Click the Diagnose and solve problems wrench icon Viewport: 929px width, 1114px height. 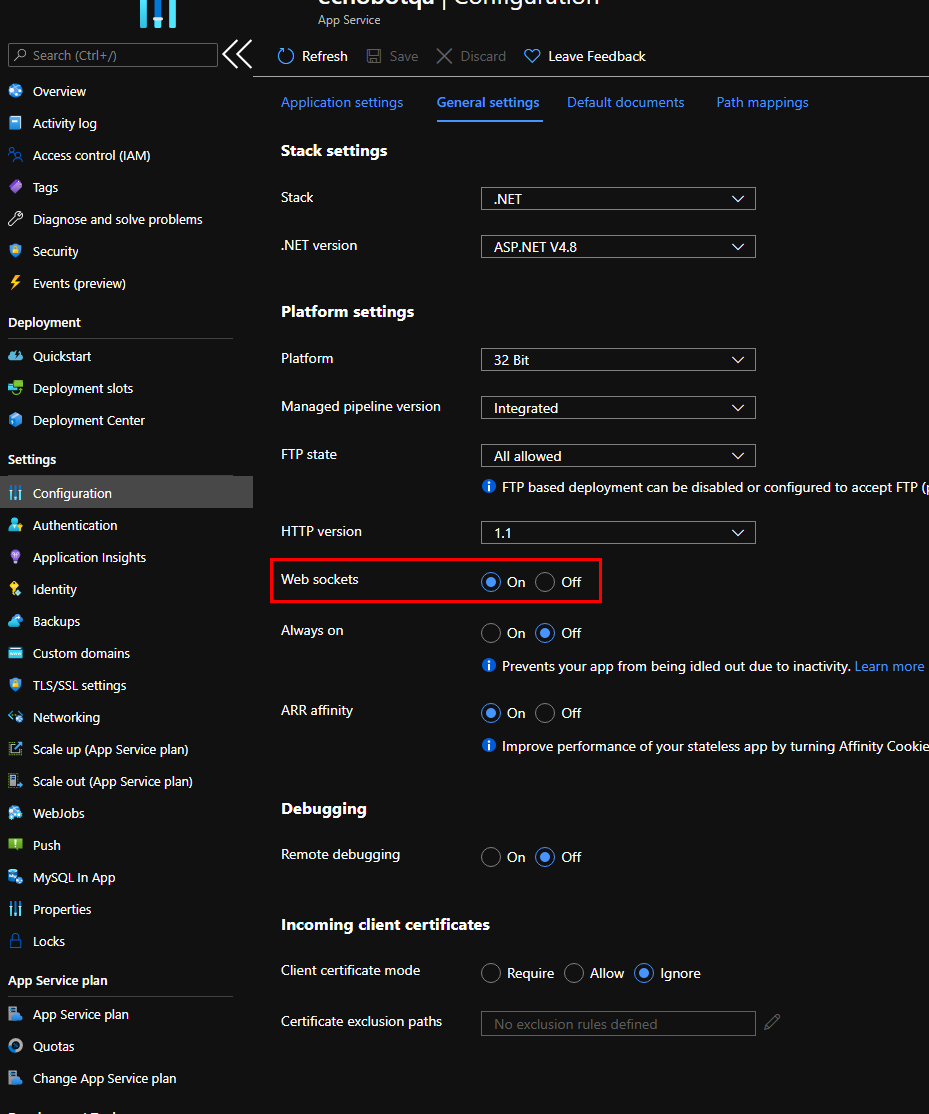[x=16, y=219]
